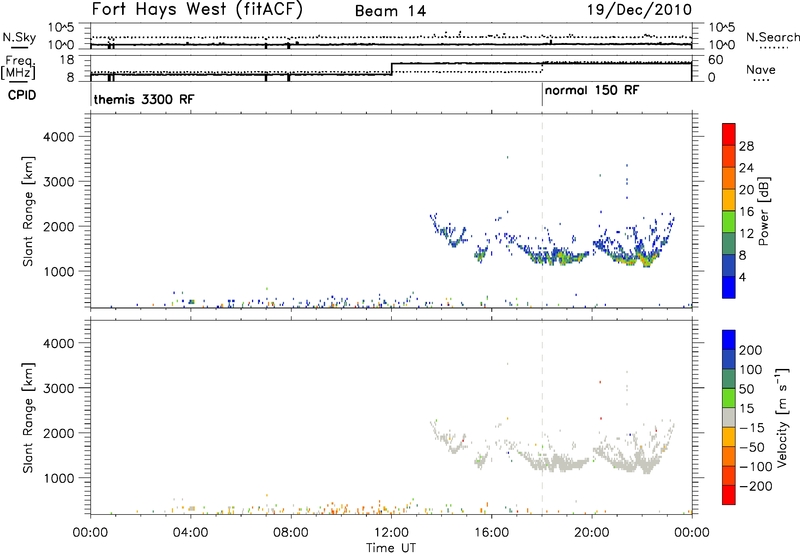Click the '4000' tick on velocity panel

(x=58, y=343)
